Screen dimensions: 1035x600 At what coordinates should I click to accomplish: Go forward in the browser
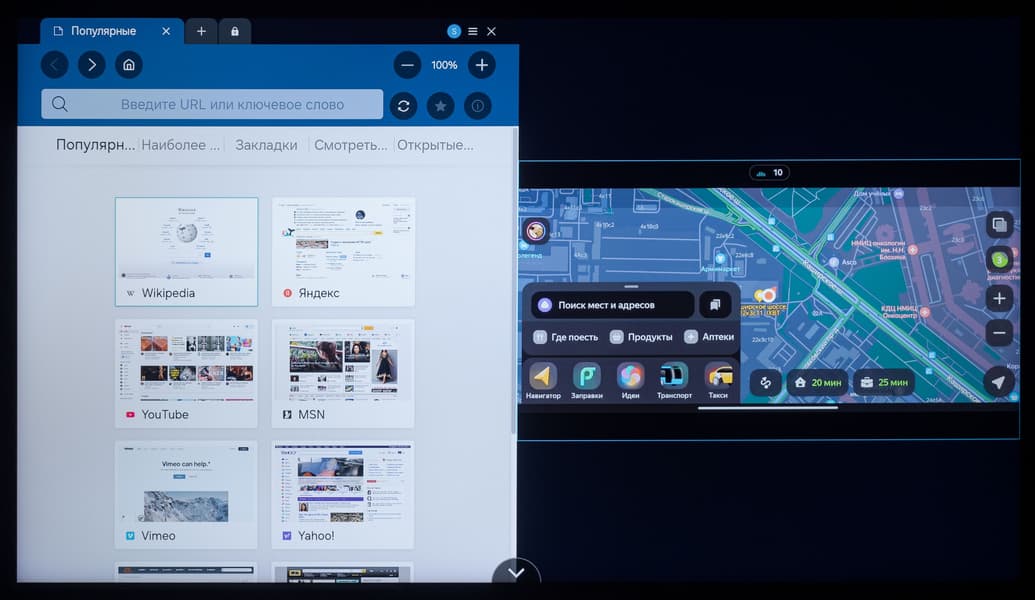tap(92, 65)
